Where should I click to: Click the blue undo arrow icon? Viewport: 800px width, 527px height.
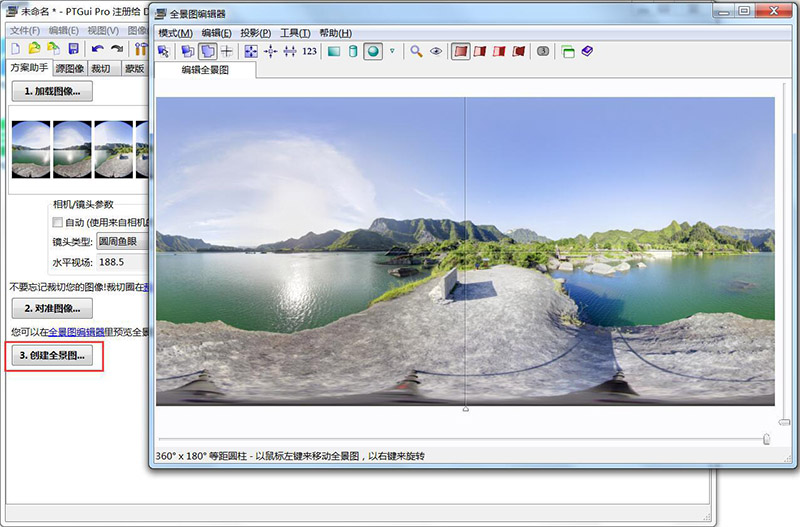click(97, 49)
